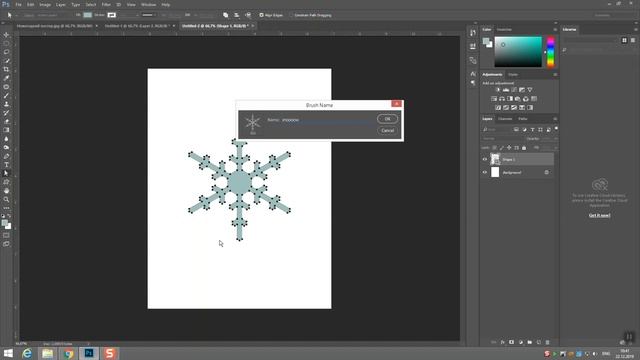
Task: Add an Invert adjustment
Action: click(x=498, y=108)
